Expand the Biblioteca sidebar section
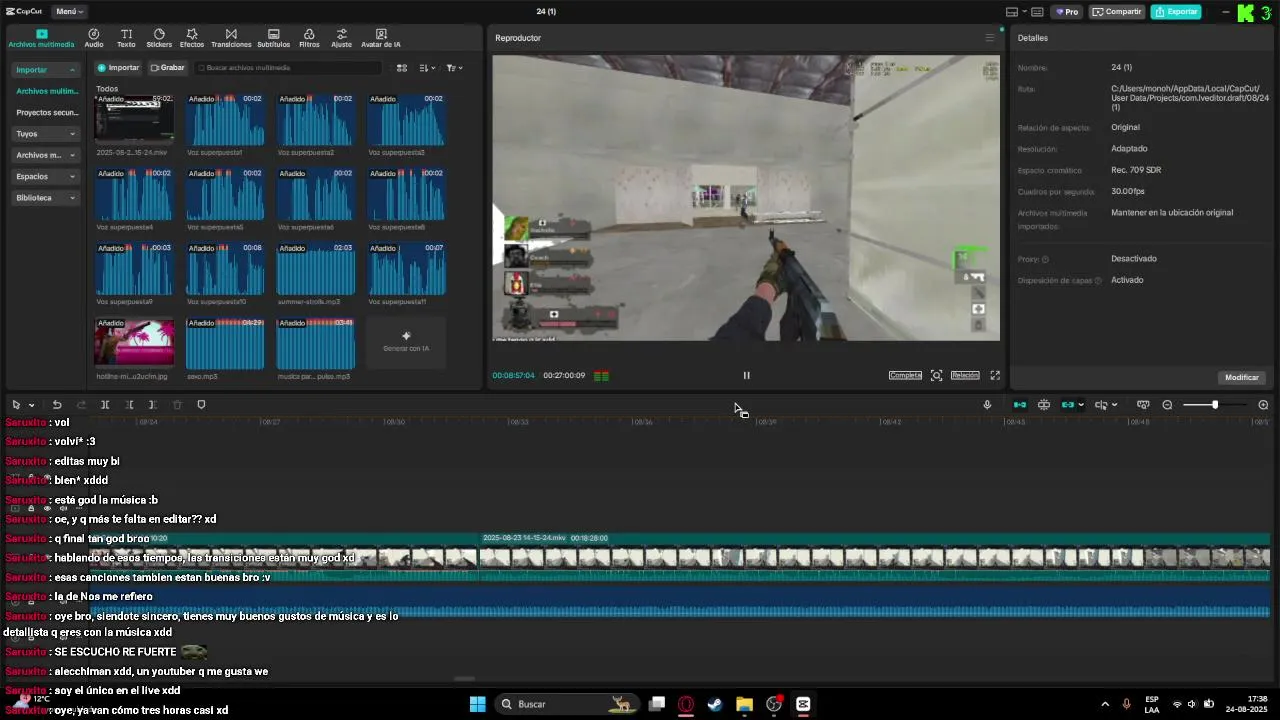The width and height of the screenshot is (1280, 720). (45, 198)
